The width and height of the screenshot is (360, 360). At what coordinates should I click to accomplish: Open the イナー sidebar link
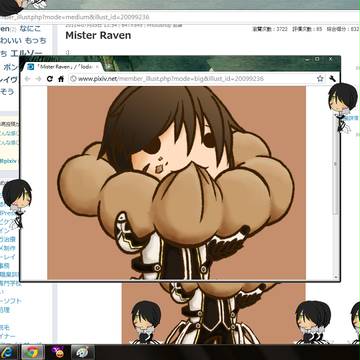pyautogui.click(x=7, y=337)
